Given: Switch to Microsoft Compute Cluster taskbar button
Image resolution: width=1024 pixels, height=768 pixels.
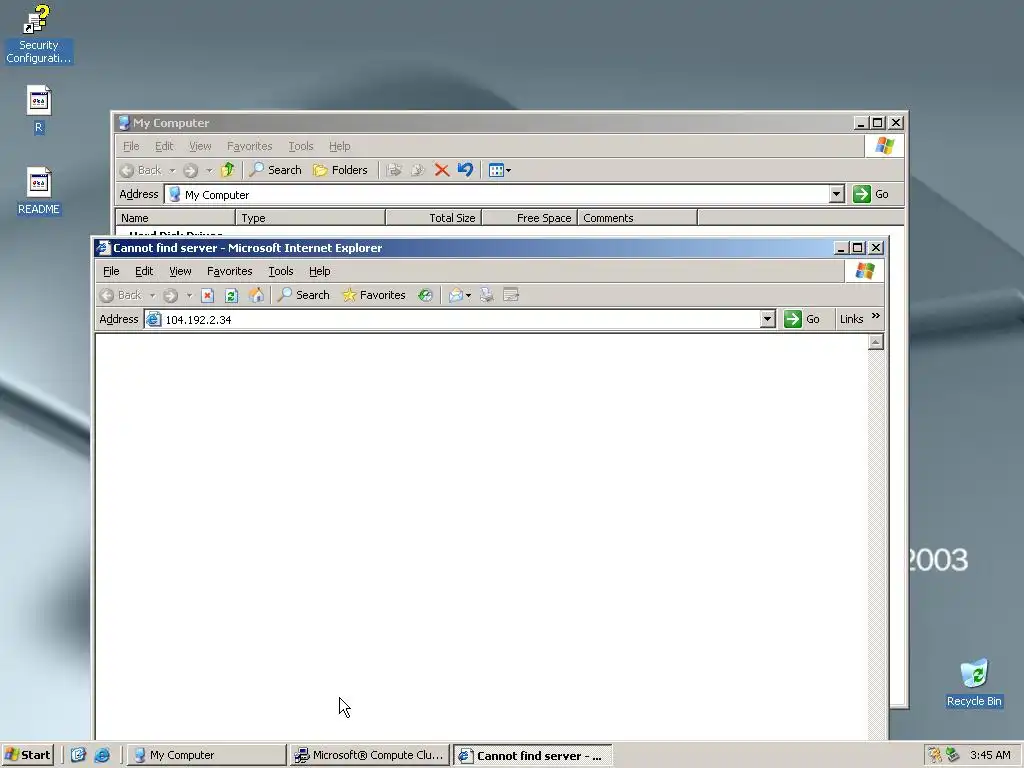Looking at the screenshot, I should 370,755.
